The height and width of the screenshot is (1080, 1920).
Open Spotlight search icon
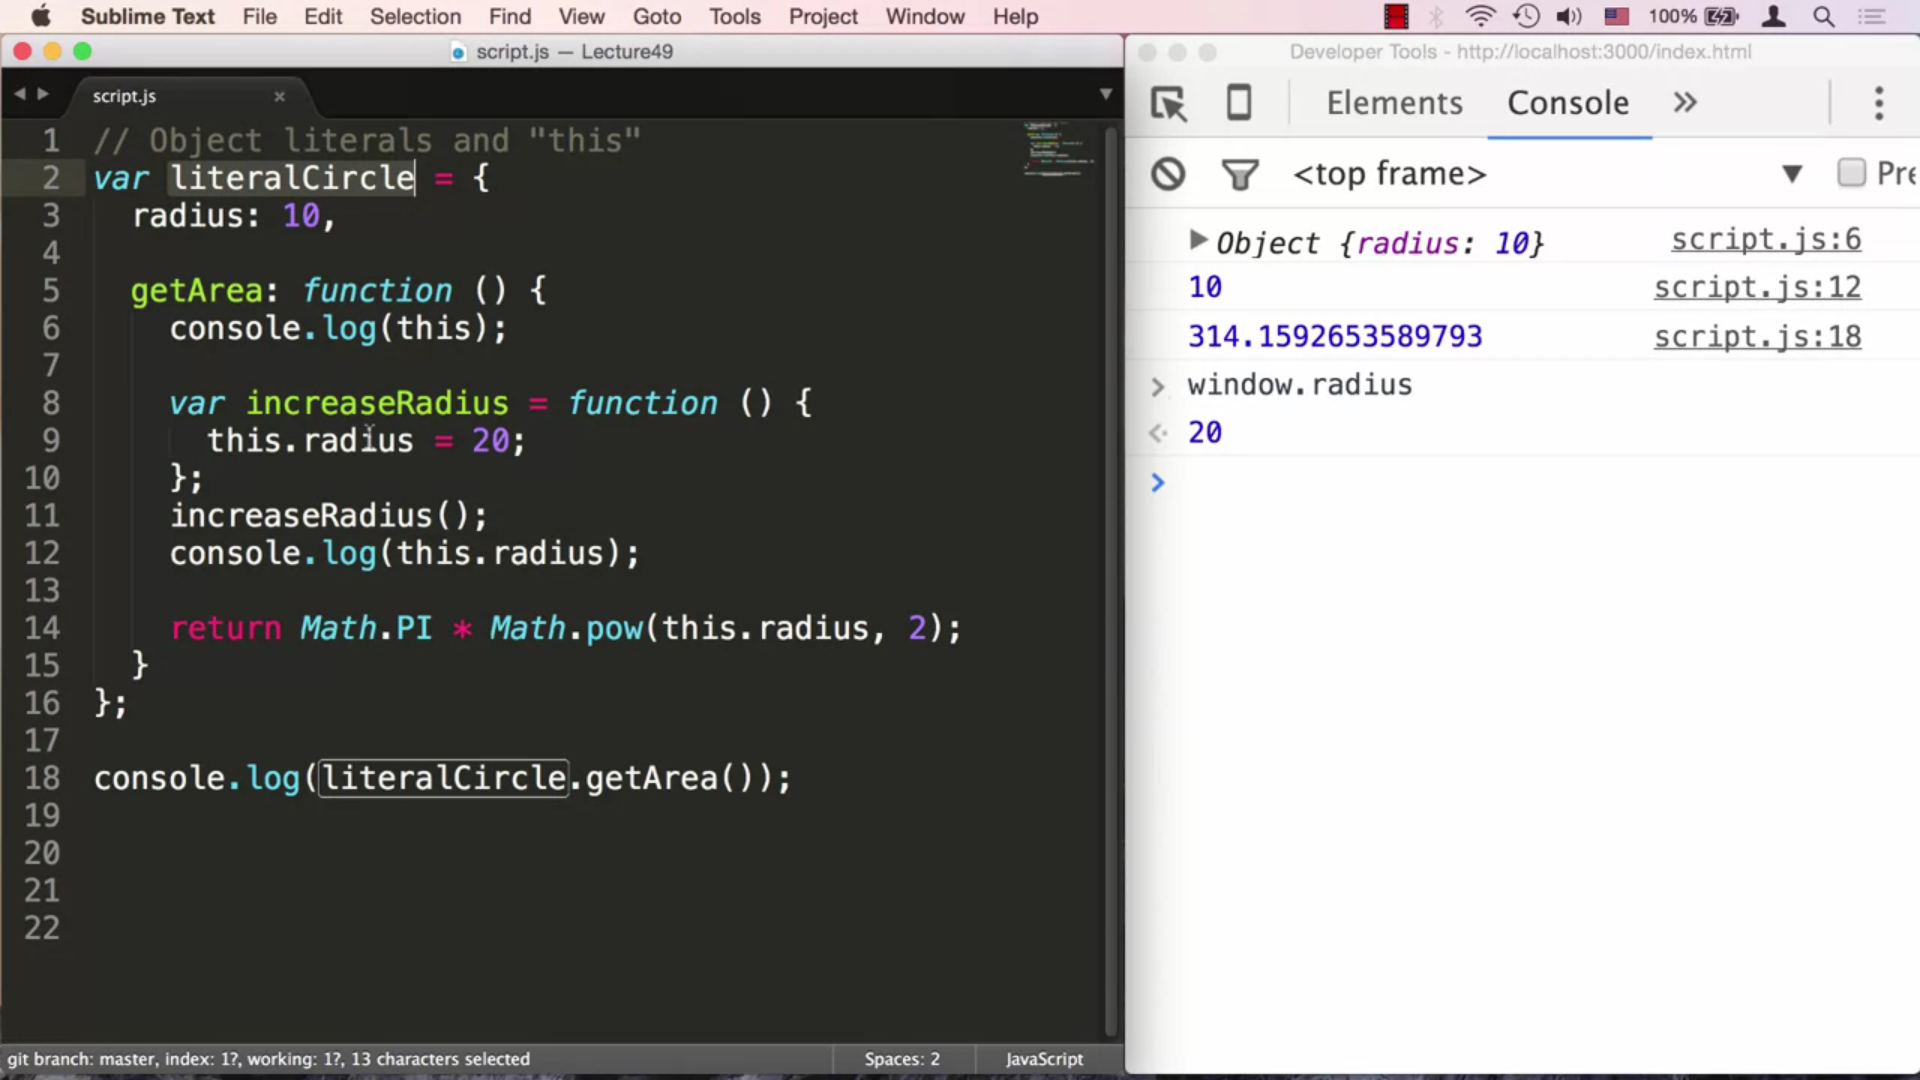click(1824, 16)
